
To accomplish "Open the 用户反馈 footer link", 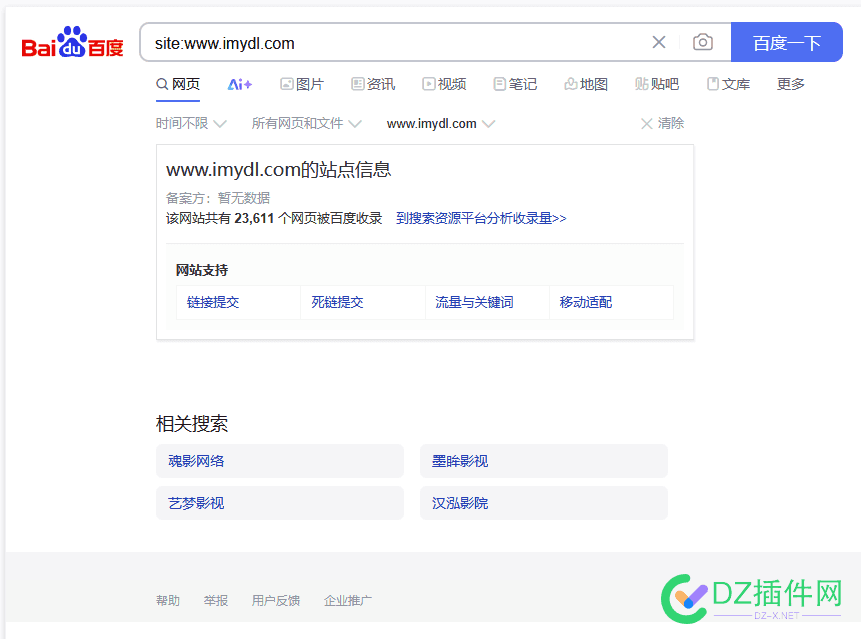I will tap(276, 601).
